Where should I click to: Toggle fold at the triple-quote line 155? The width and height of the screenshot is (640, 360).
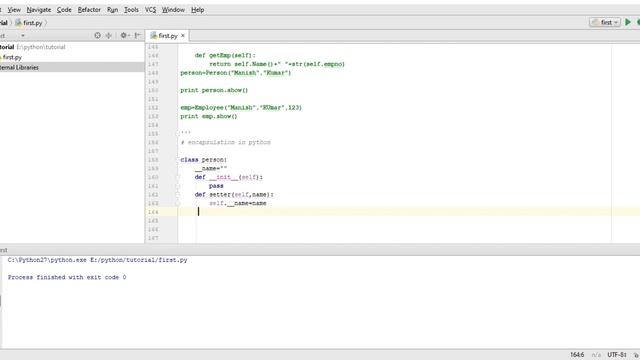point(178,133)
